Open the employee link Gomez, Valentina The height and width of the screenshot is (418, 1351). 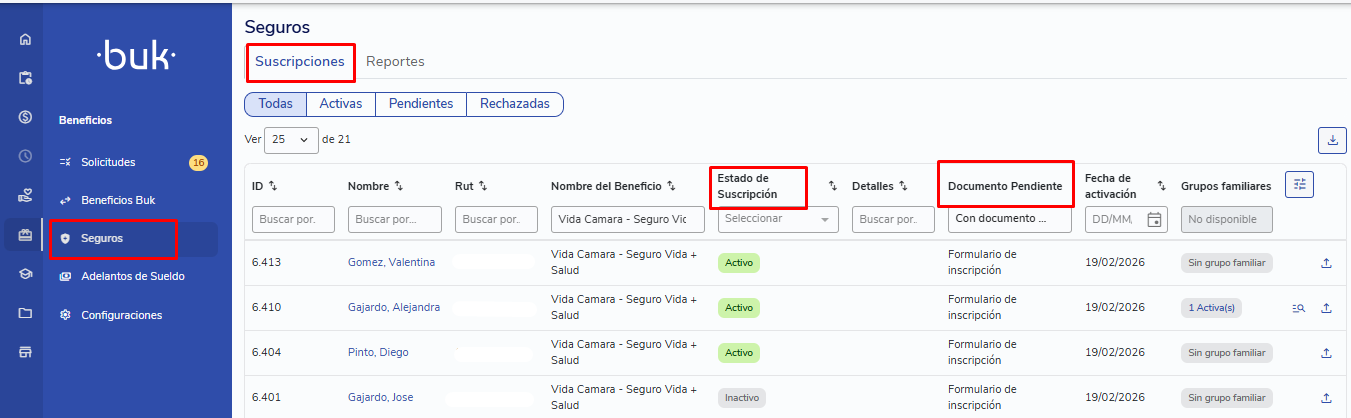[391, 263]
